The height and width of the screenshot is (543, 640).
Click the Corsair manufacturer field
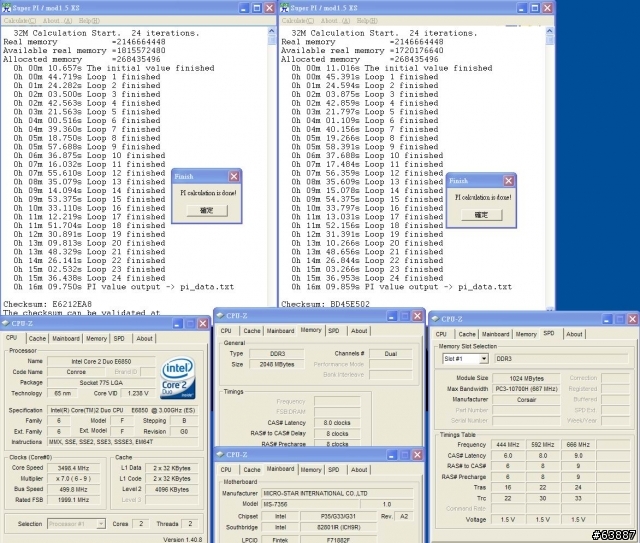click(x=526, y=400)
